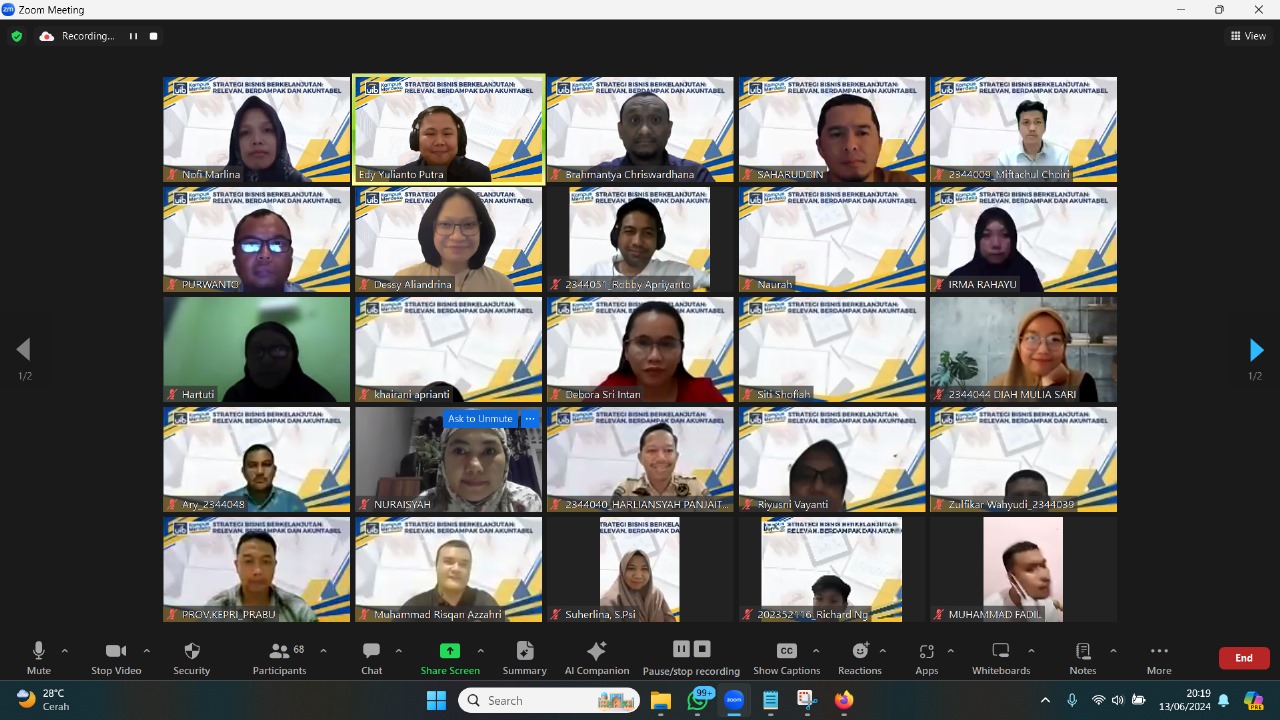Click Ask to Unmute on NURAISYAH
This screenshot has width=1280, height=720.
click(x=480, y=419)
